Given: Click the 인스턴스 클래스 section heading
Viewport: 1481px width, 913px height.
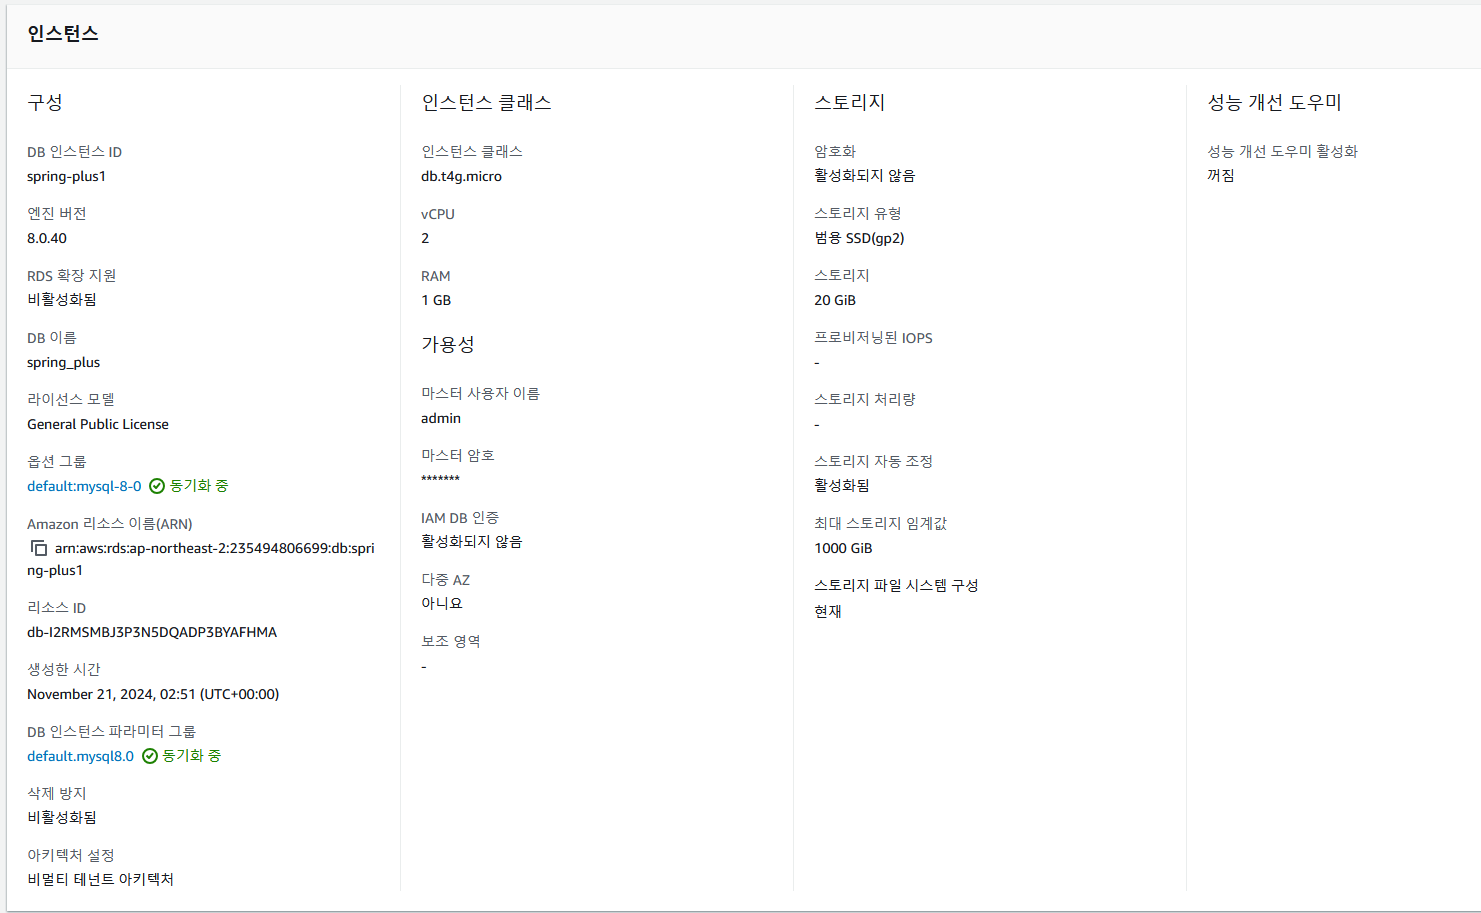Looking at the screenshot, I should pyautogui.click(x=486, y=102).
